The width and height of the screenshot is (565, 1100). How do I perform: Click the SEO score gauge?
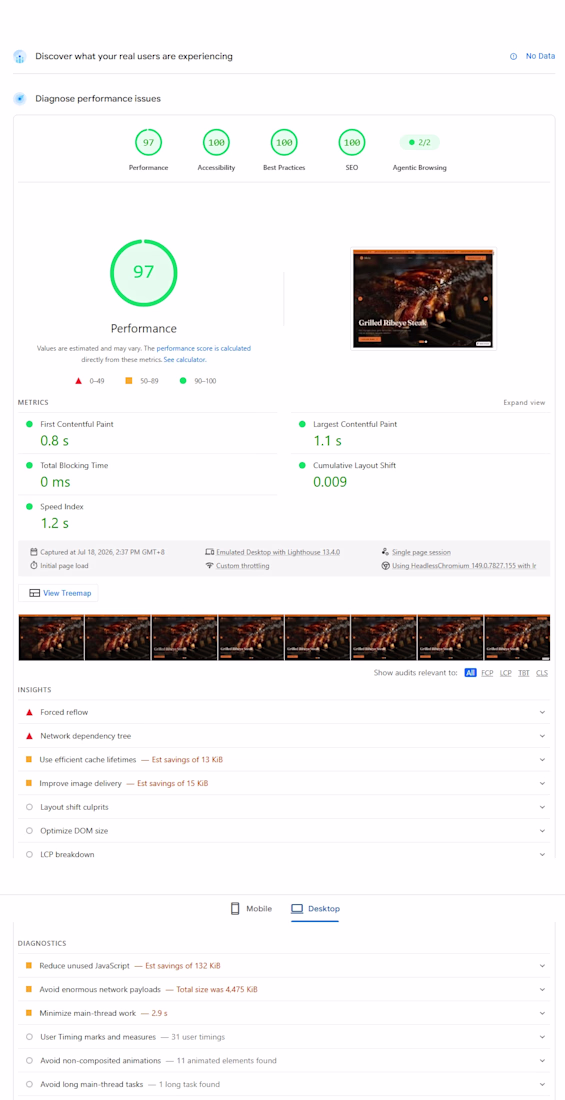point(352,142)
